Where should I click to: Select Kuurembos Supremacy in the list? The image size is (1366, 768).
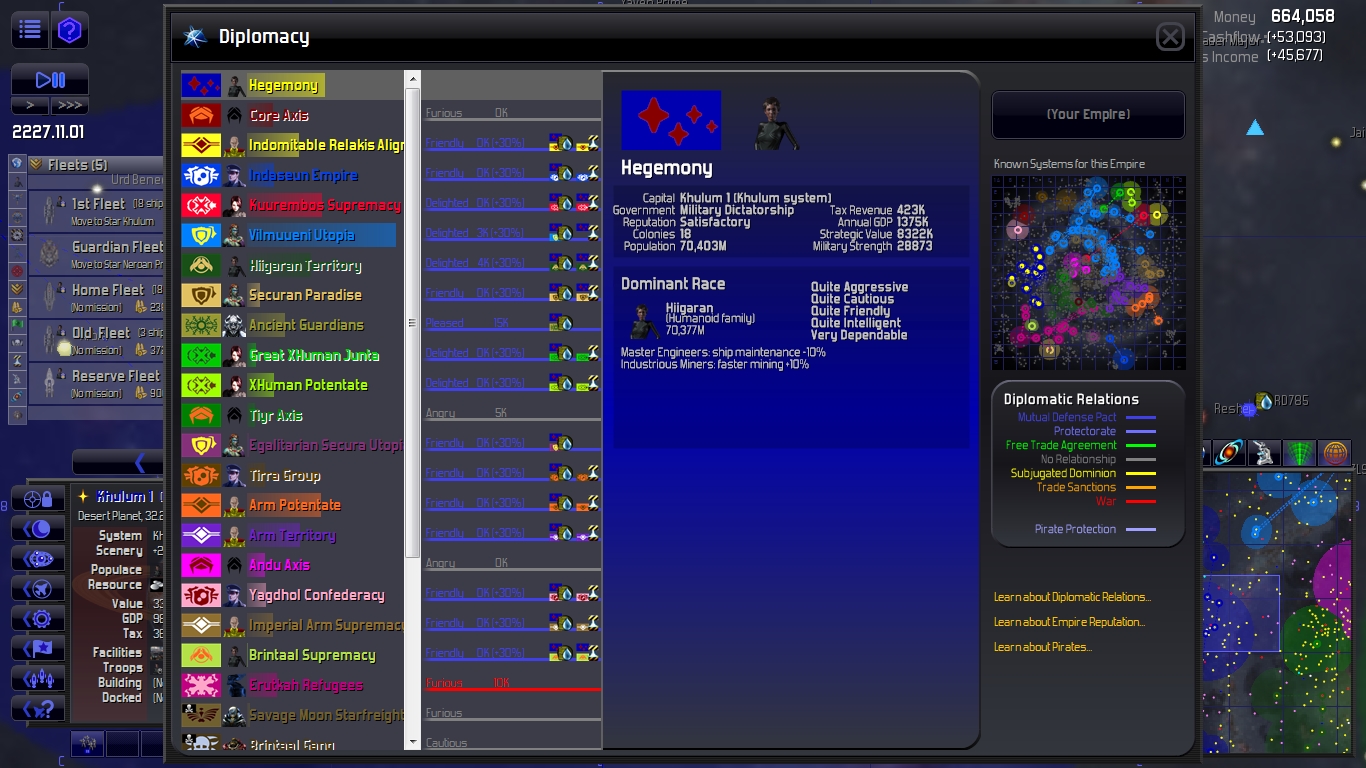[x=324, y=206]
